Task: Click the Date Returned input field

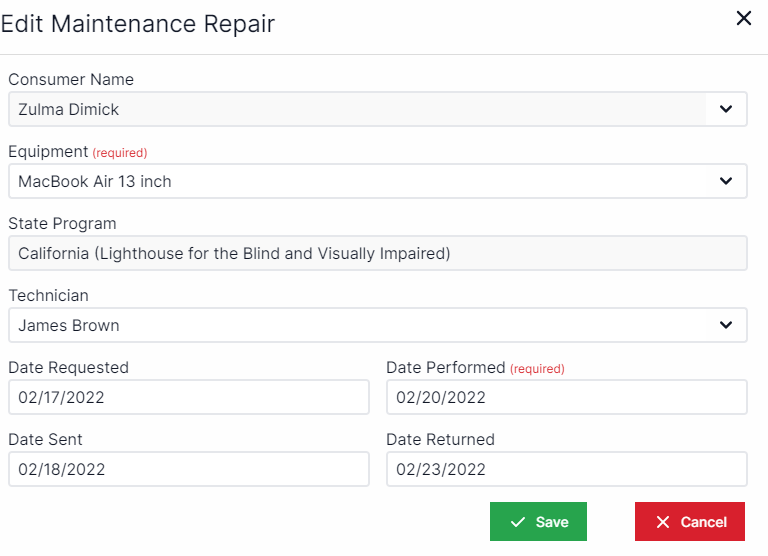Action: tap(566, 469)
